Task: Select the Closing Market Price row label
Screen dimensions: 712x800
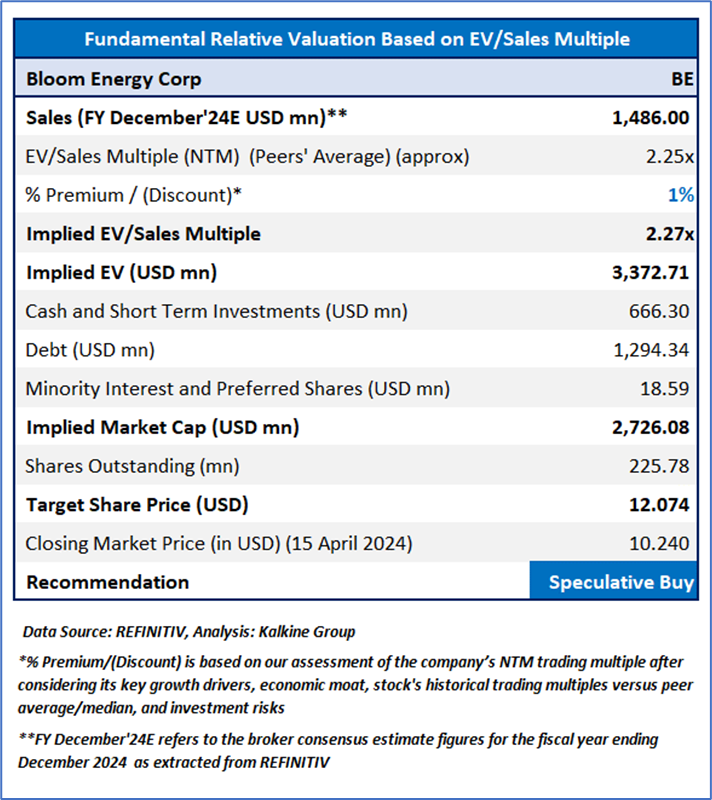Action: 218,543
